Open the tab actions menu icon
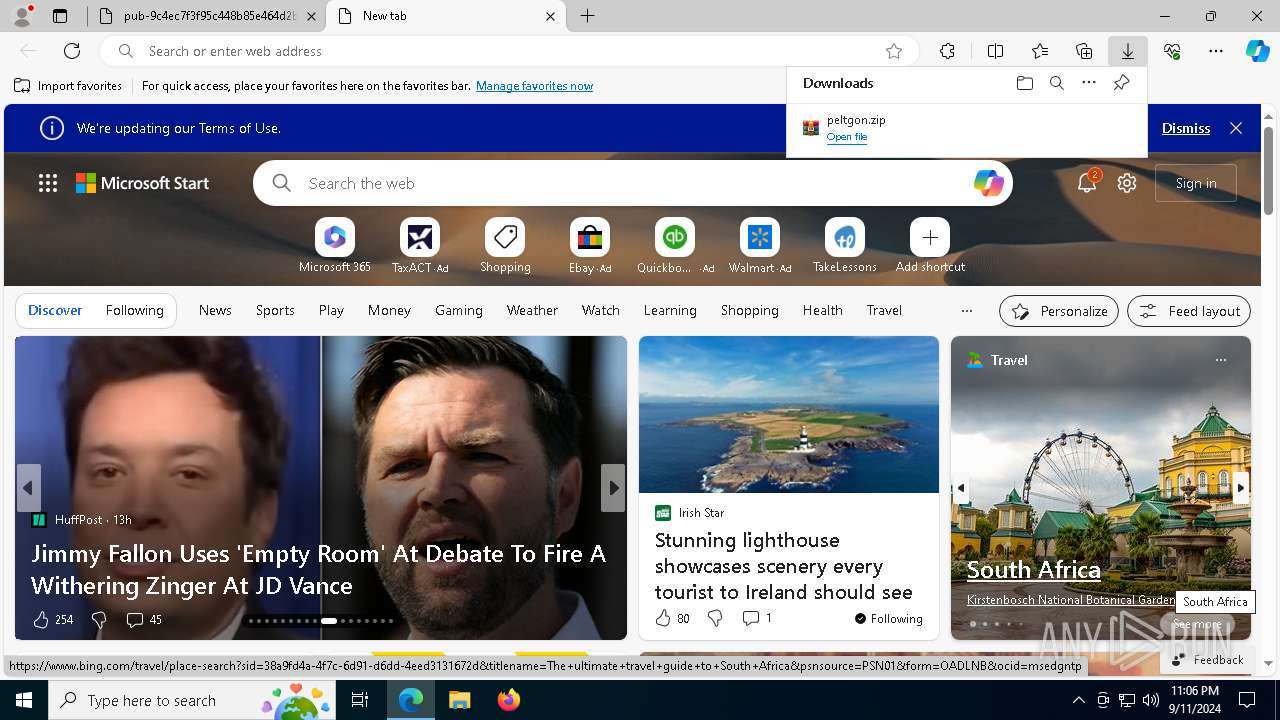This screenshot has width=1280, height=720. click(x=60, y=16)
